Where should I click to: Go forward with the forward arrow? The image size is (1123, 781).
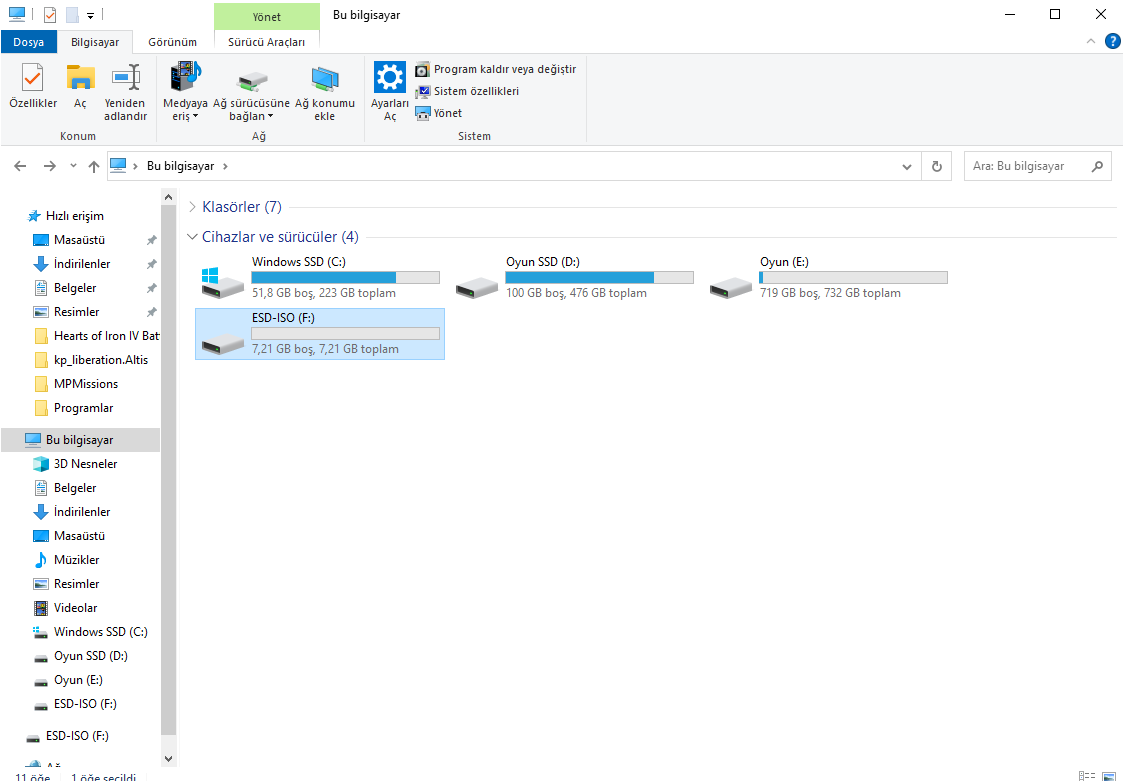[49, 166]
